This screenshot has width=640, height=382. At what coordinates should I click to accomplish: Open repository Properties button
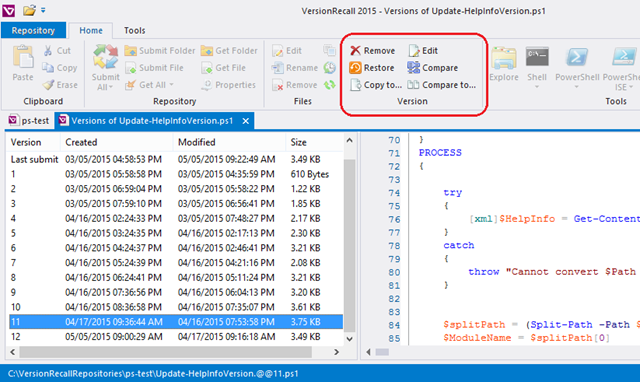point(229,85)
